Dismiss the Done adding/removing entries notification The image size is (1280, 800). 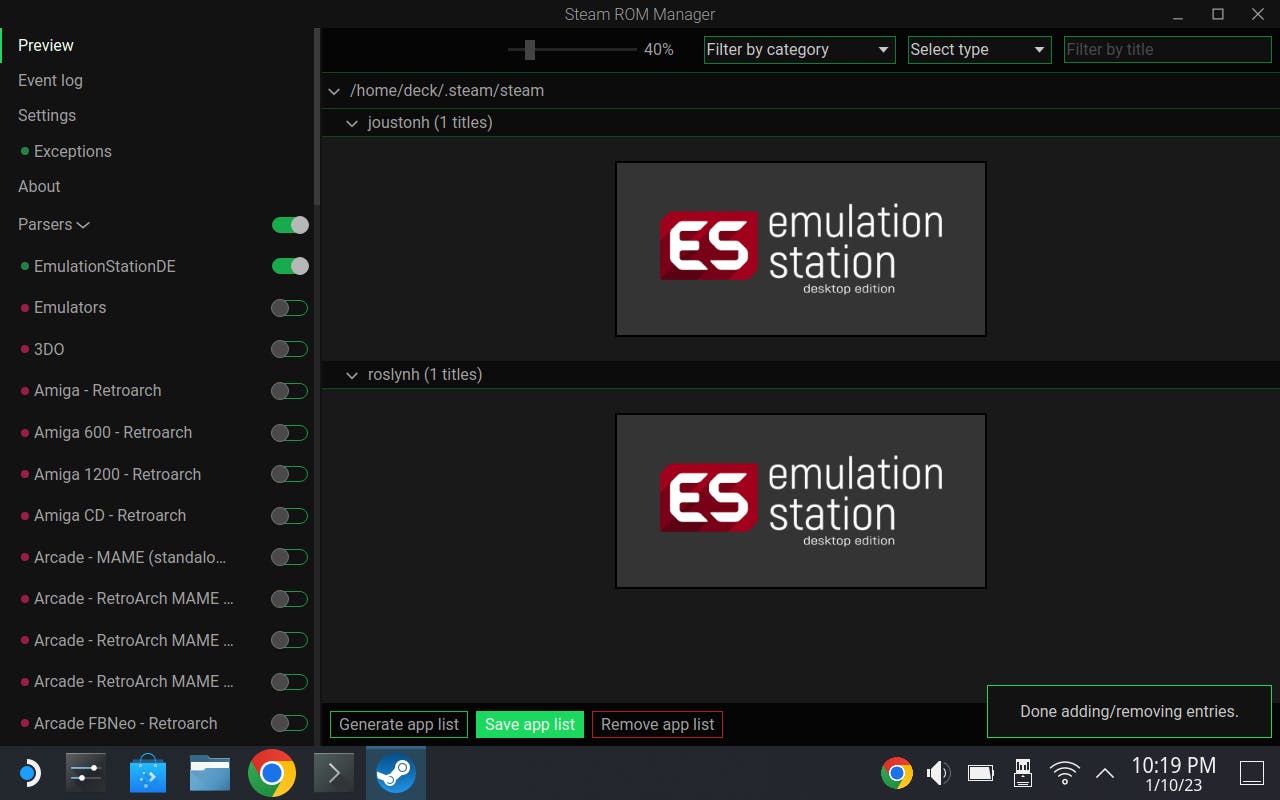click(x=1129, y=712)
